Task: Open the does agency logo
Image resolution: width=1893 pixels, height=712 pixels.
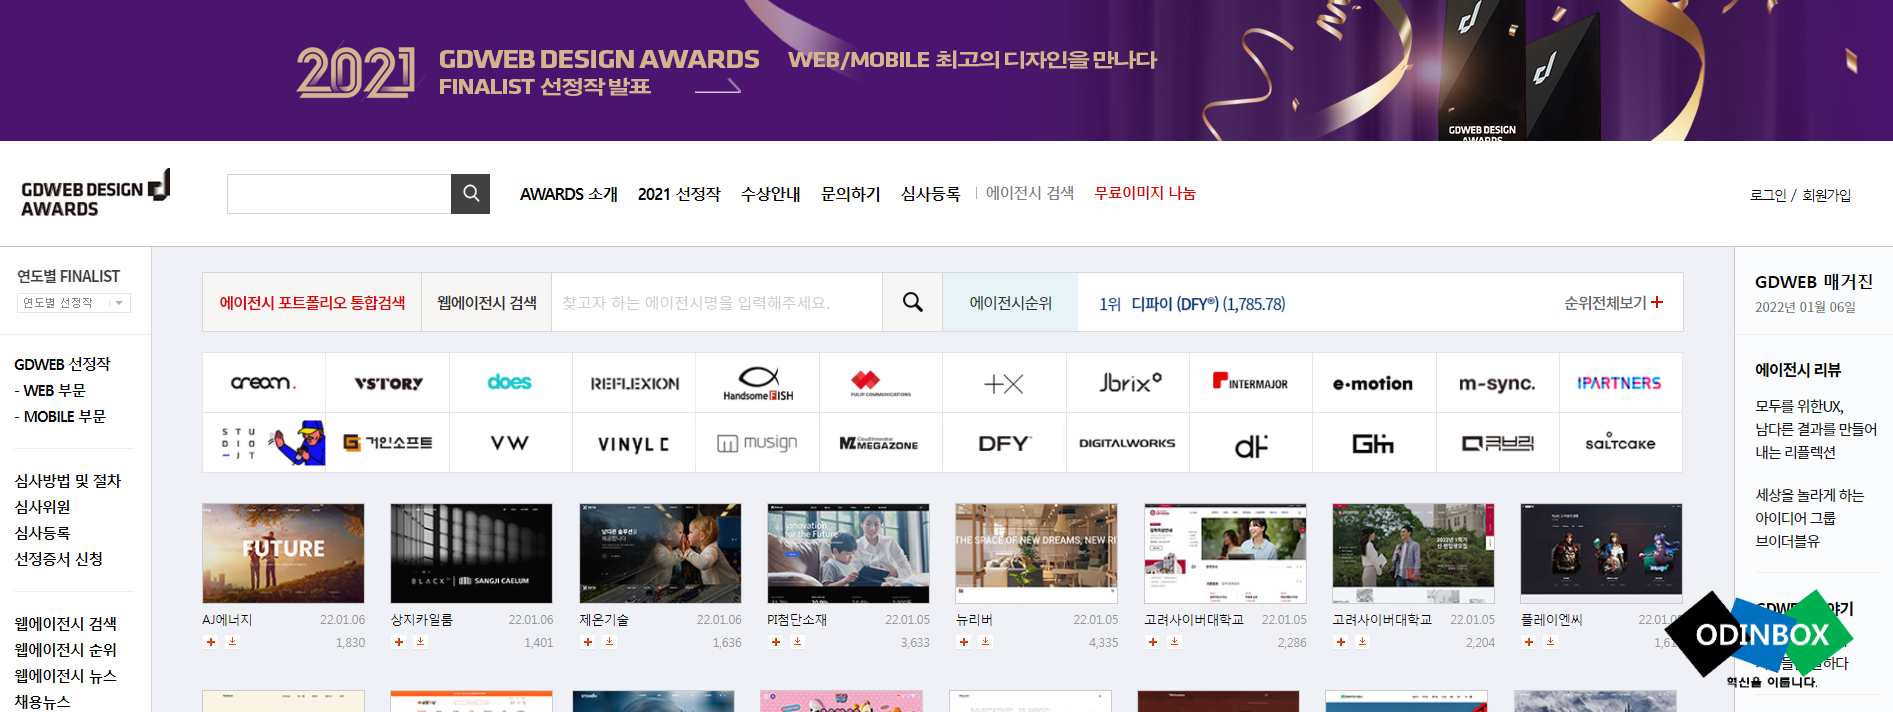Action: click(x=510, y=383)
